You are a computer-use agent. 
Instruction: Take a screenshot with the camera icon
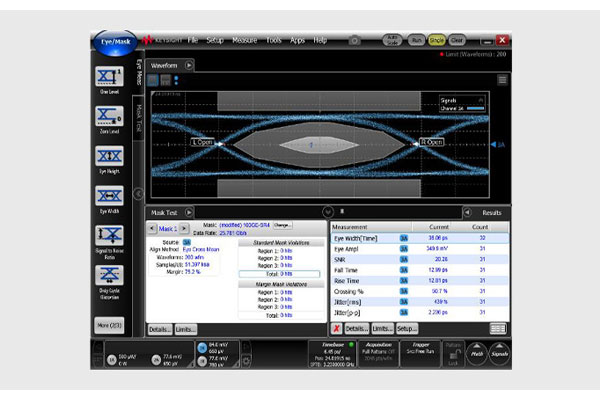pyautogui.click(x=354, y=40)
